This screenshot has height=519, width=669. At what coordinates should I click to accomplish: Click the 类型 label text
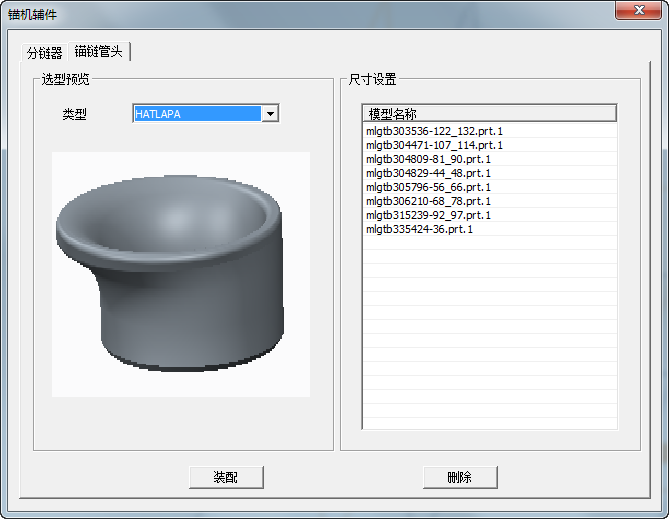point(75,115)
